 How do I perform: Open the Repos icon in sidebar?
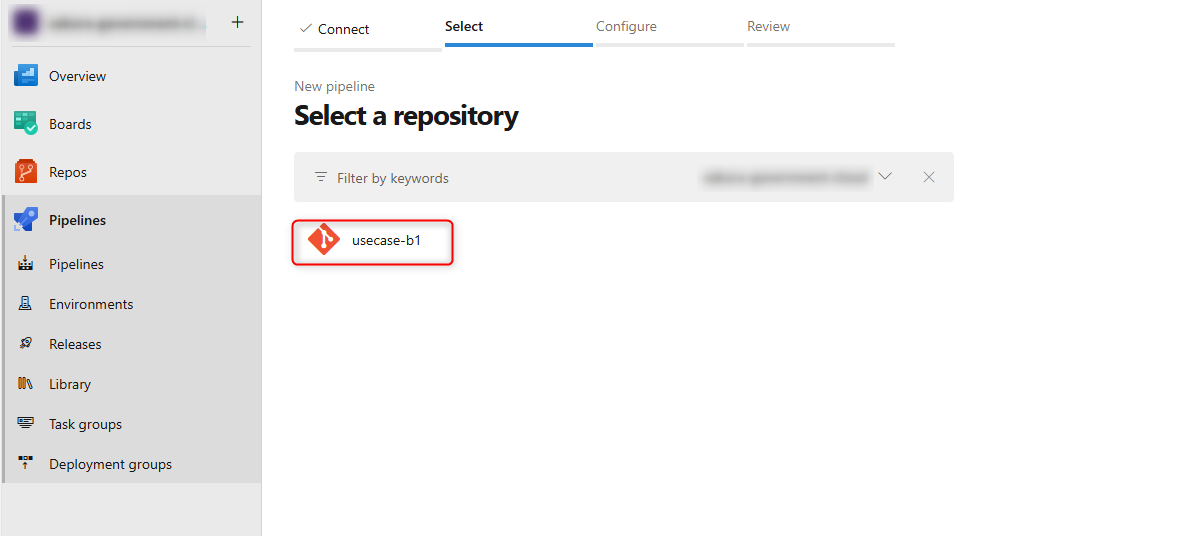coord(26,172)
